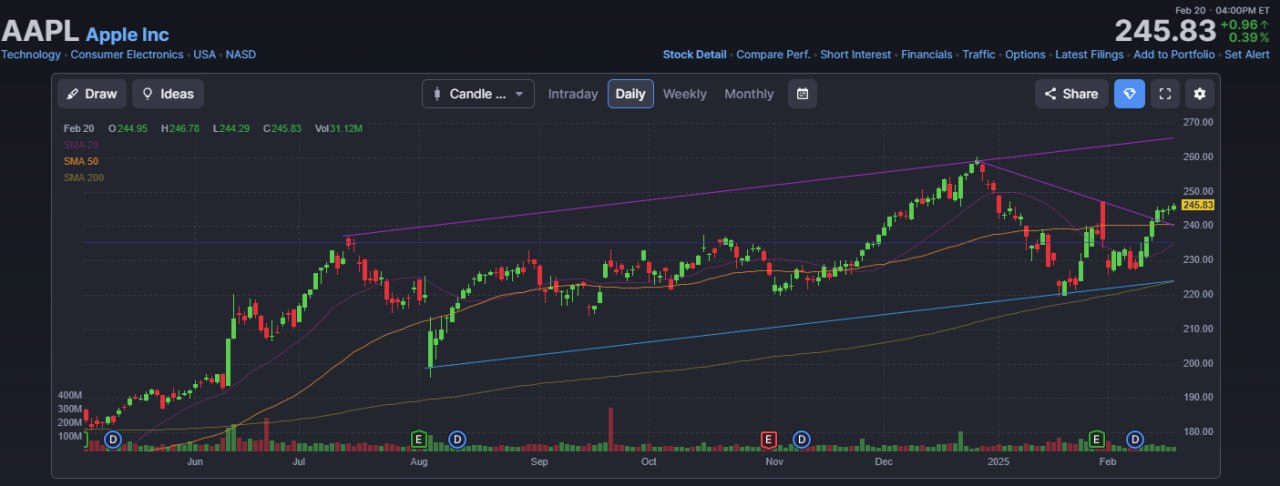Open the Consumer Electronics industry link

(127, 55)
